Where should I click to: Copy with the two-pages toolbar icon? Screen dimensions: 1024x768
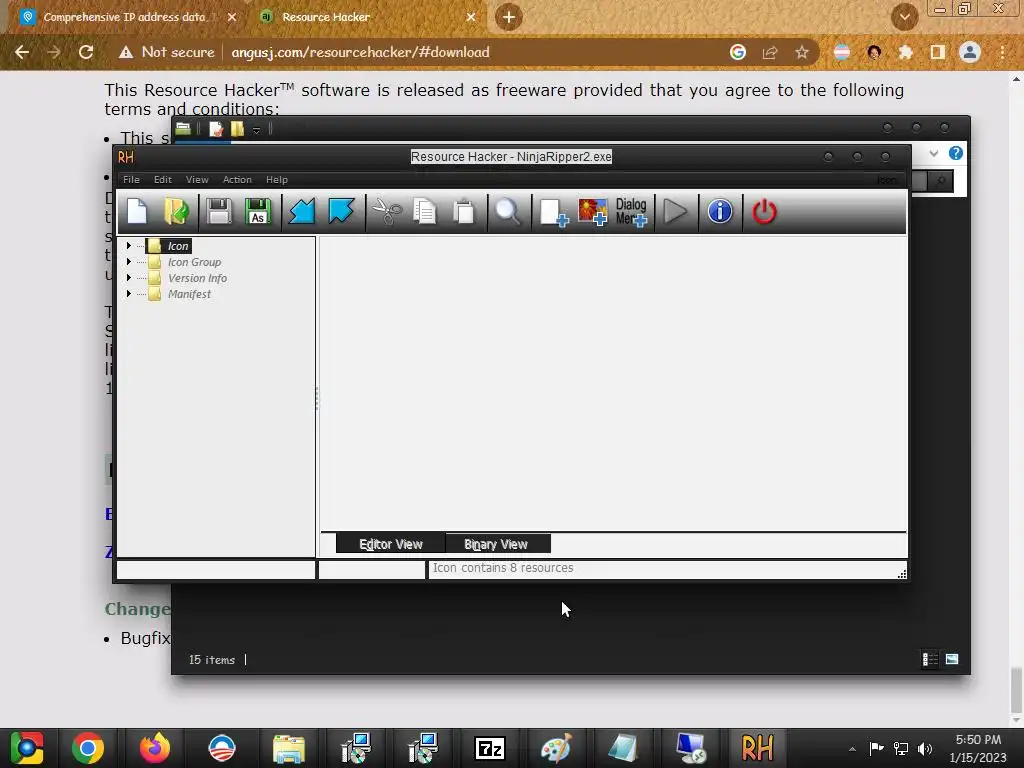pyautogui.click(x=425, y=212)
